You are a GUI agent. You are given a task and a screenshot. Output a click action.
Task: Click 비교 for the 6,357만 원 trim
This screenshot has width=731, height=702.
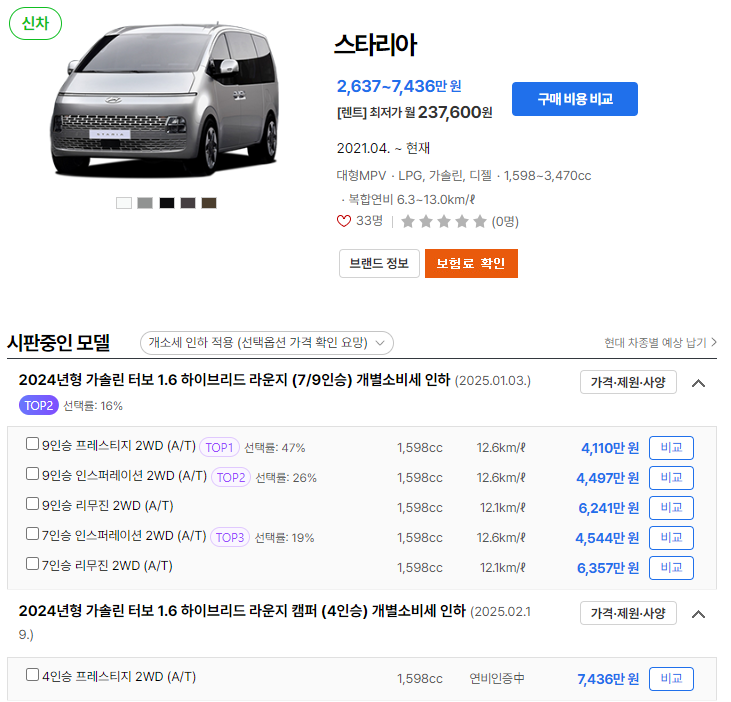[x=671, y=568]
